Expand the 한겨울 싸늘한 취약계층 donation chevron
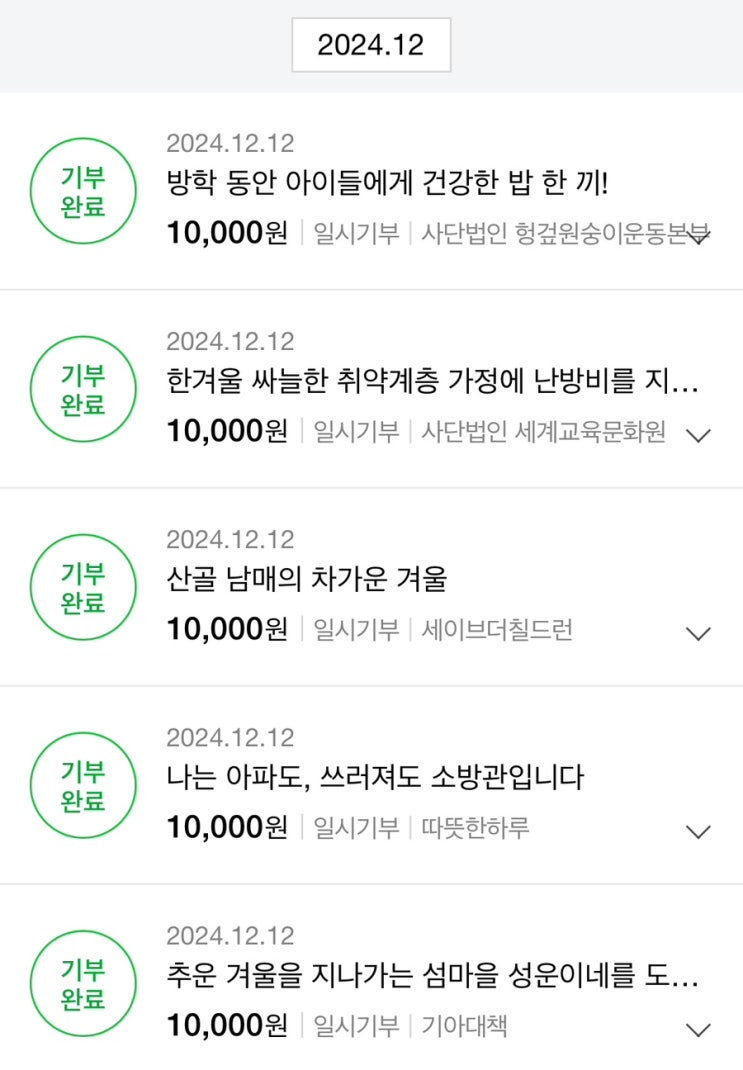Screen dimensions: 743x1070 tap(699, 435)
